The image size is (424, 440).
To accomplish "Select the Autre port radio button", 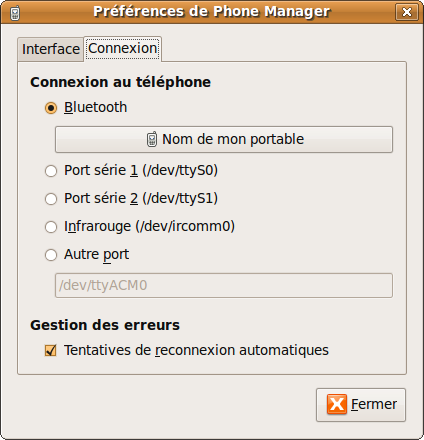I will coord(51,255).
